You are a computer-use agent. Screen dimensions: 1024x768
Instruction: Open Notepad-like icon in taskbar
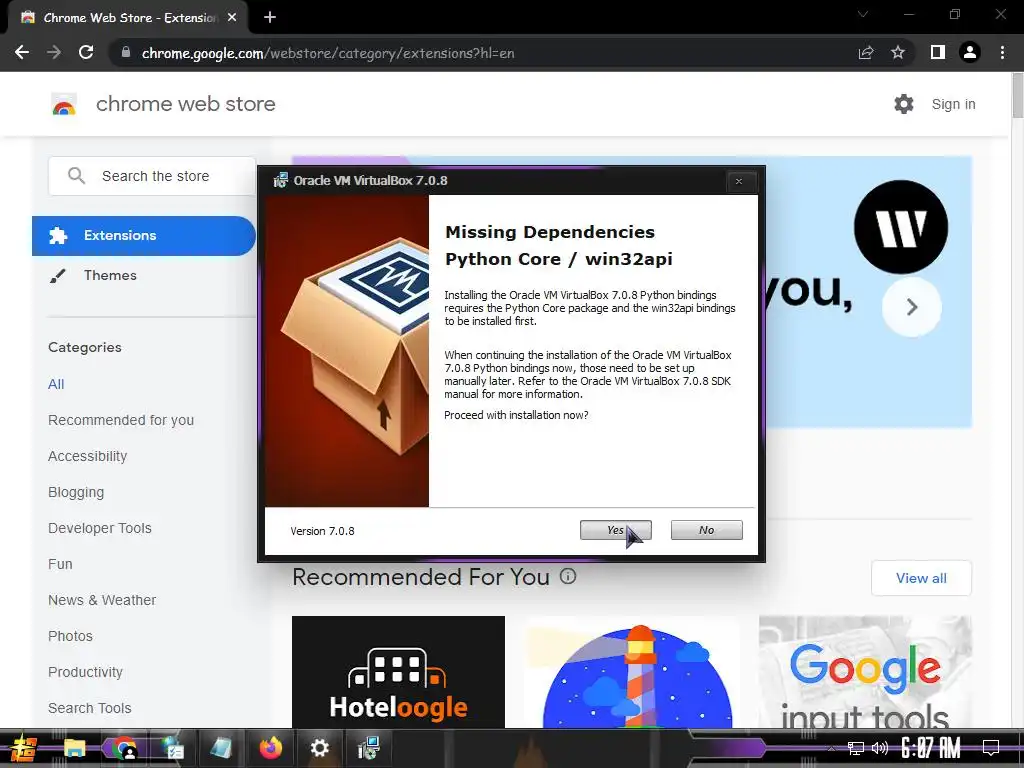[x=221, y=748]
